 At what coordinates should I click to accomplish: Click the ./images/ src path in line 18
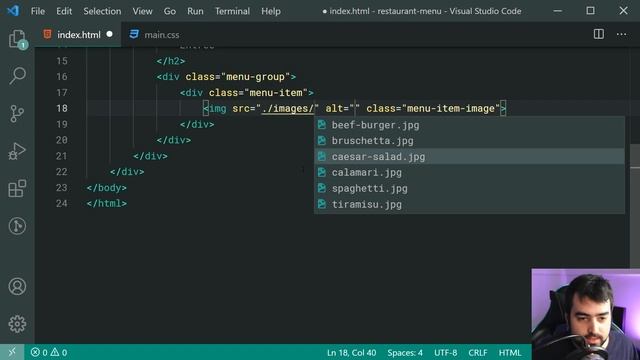(x=288, y=109)
